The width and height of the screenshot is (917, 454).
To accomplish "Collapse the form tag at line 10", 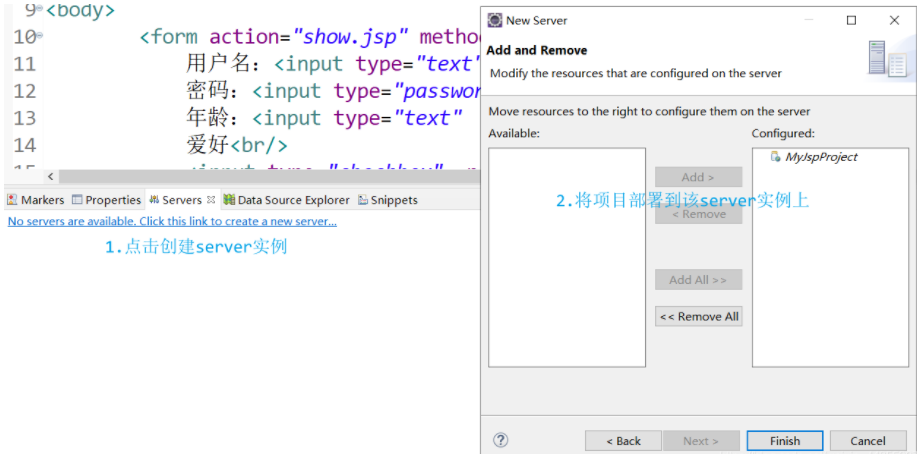I will click(x=39, y=37).
